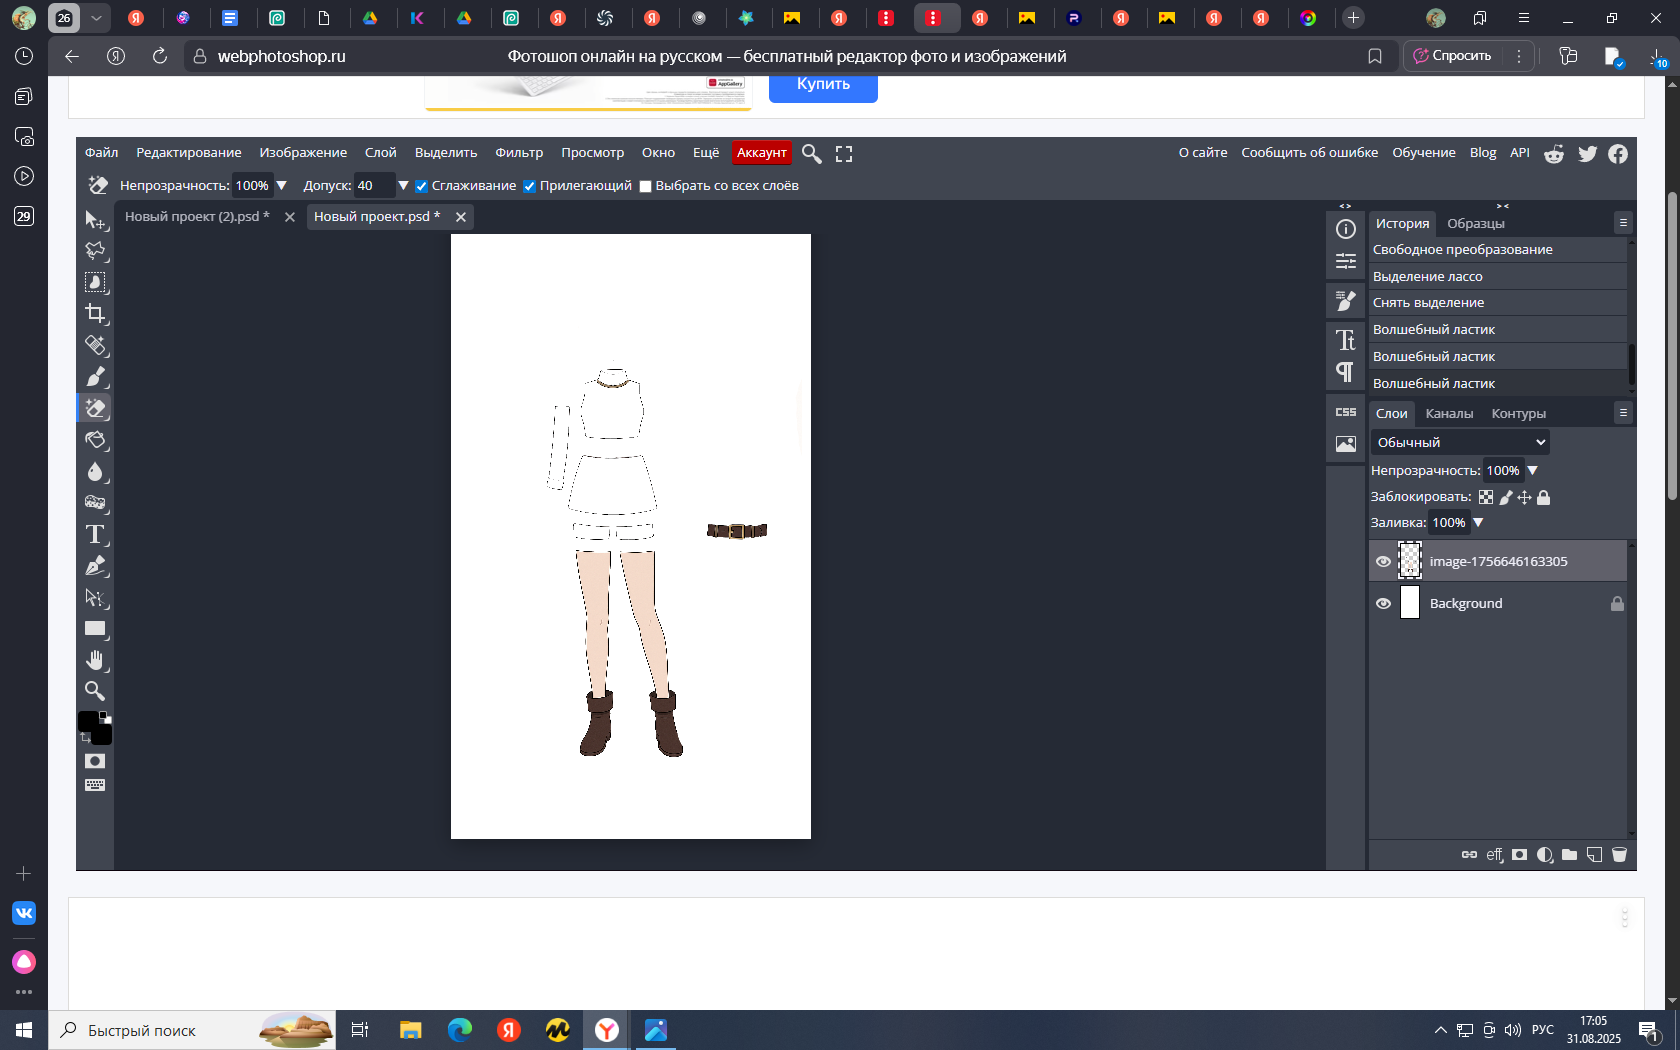The width and height of the screenshot is (1680, 1050).
Task: Select the Pen tool
Action: pos(95,566)
